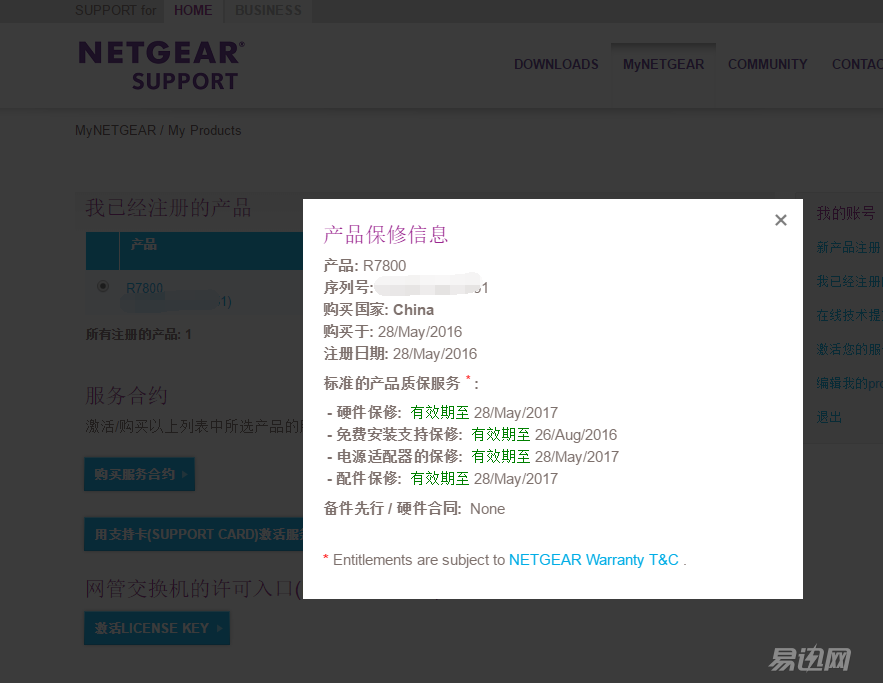Viewport: 883px width, 683px height.
Task: Open the MyNETGEAR menu
Action: (x=663, y=64)
